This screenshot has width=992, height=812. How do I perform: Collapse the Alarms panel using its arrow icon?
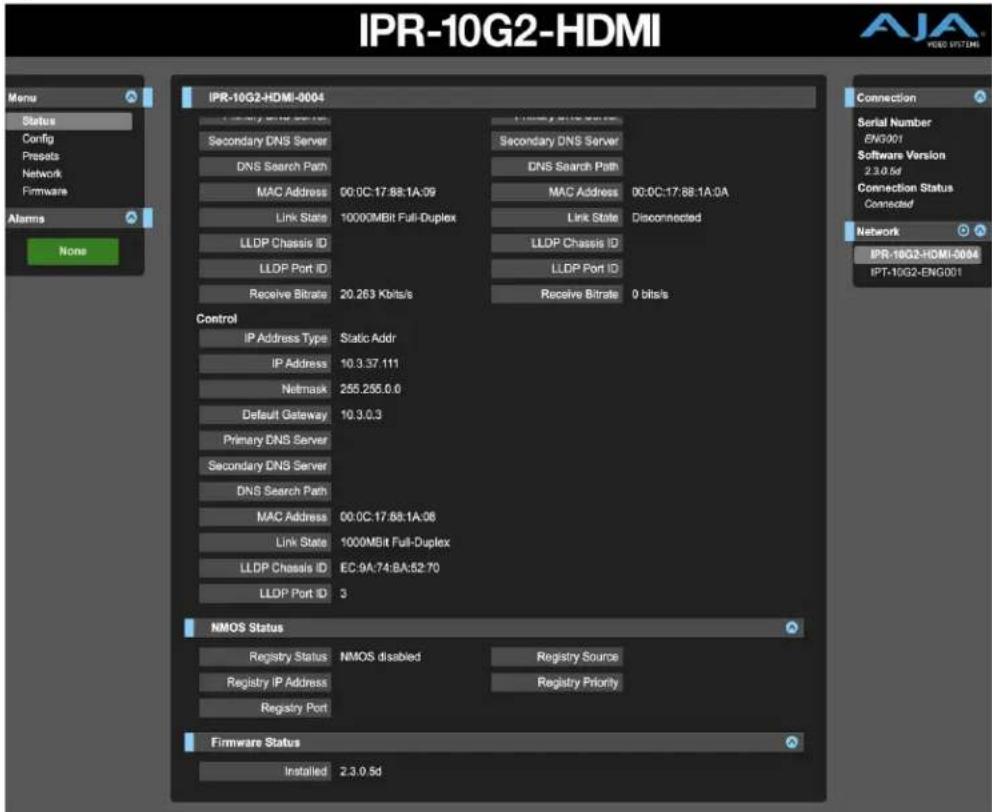pyautogui.click(x=131, y=217)
